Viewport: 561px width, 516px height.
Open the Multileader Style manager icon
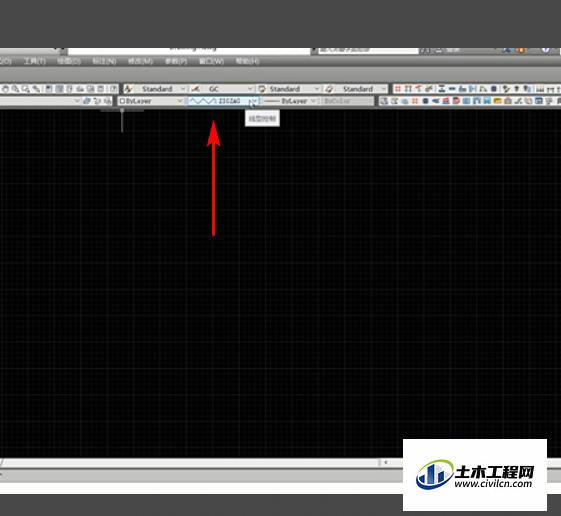tap(329, 89)
